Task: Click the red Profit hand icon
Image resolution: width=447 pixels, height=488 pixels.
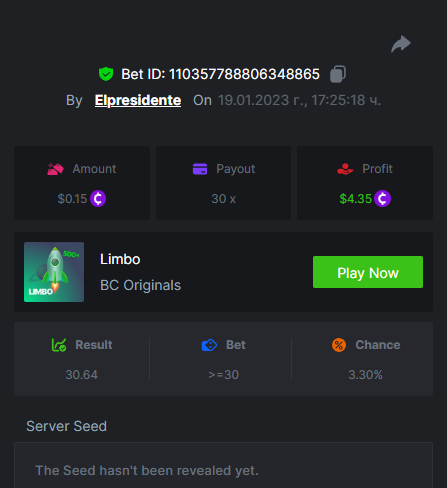Action: pyautogui.click(x=345, y=169)
